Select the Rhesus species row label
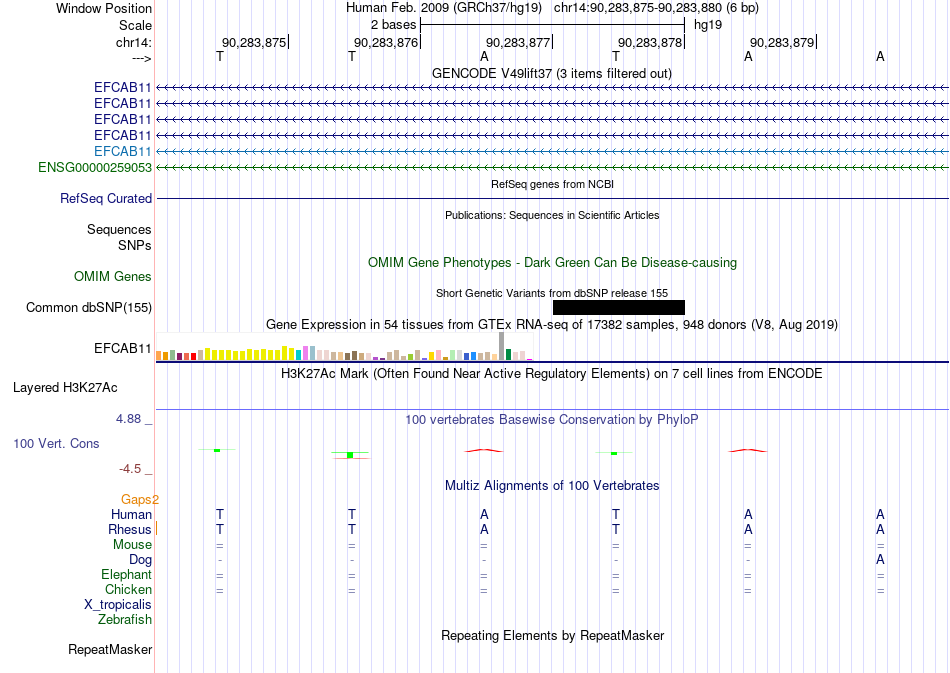Screen dimensions: 950x673 [x=130, y=529]
